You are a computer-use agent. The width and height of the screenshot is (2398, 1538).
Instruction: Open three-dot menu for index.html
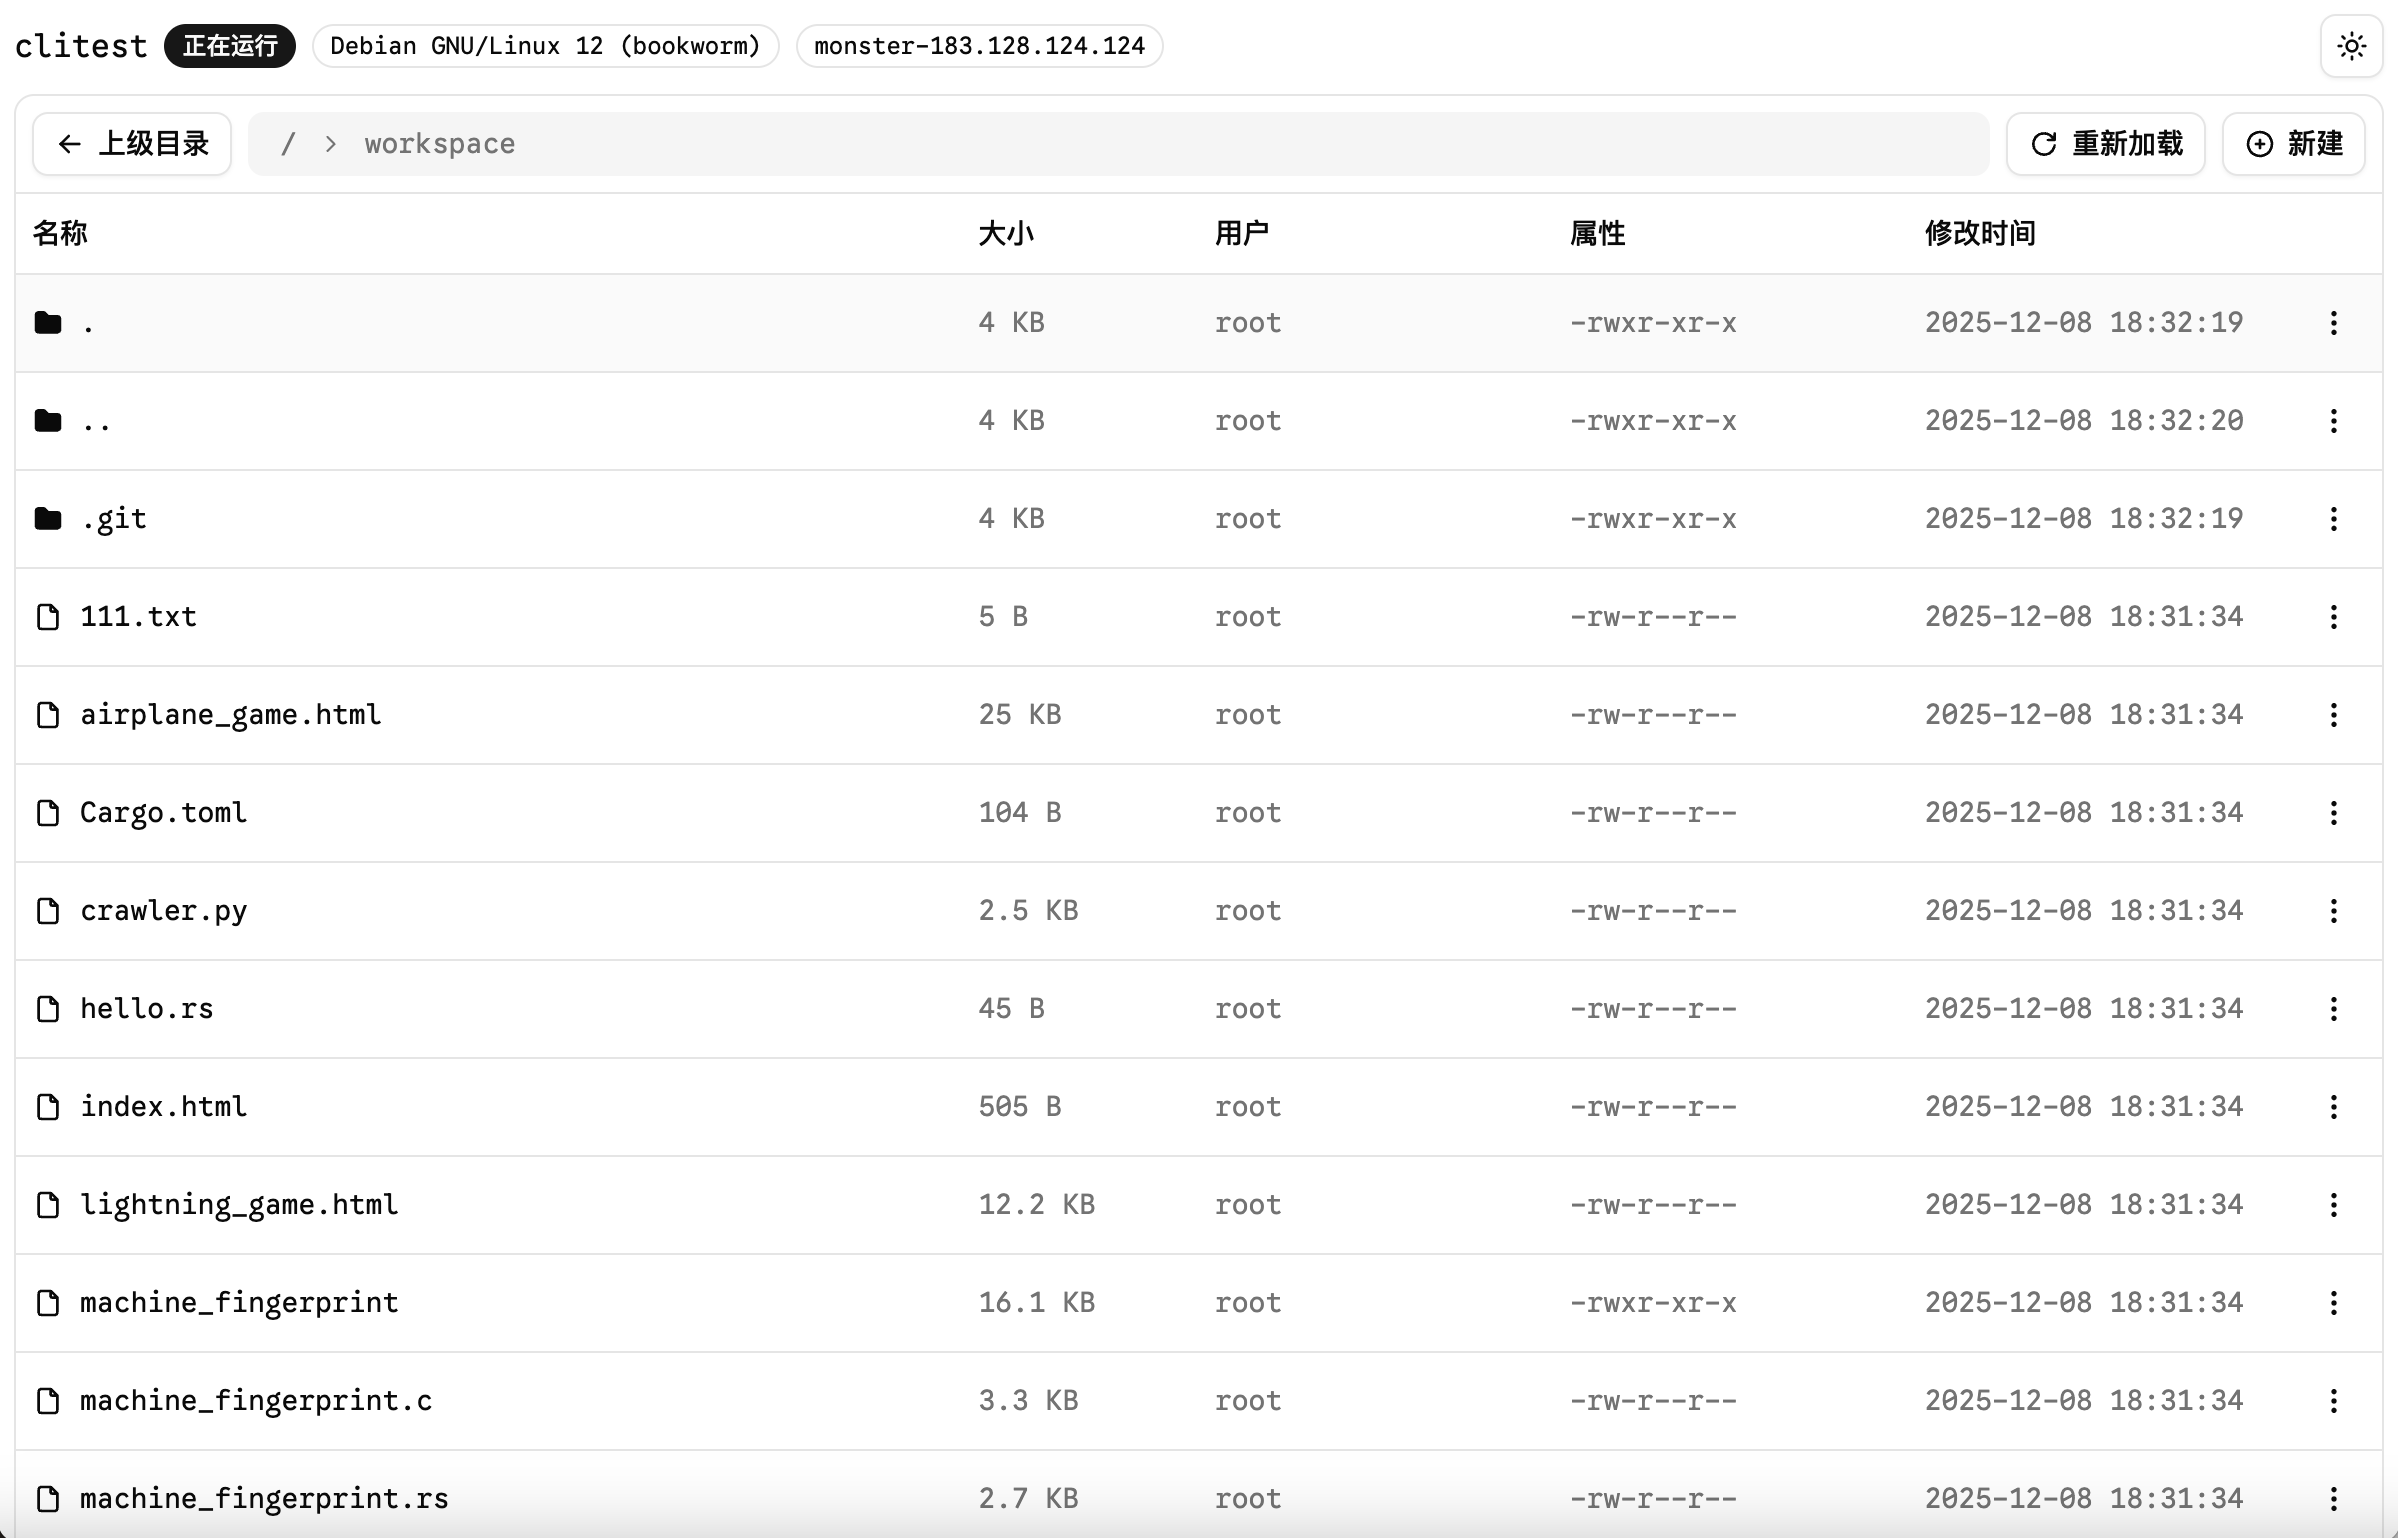pos(2333,1107)
